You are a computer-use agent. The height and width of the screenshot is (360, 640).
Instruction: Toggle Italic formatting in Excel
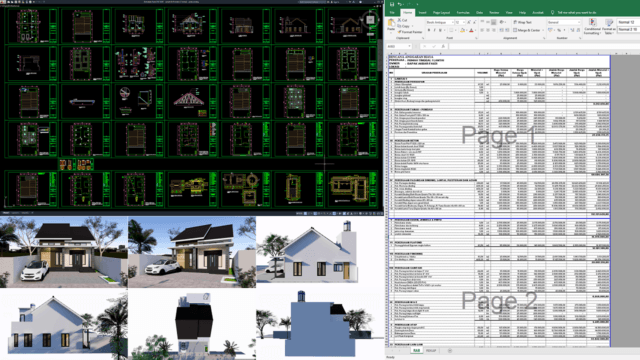[435, 30]
